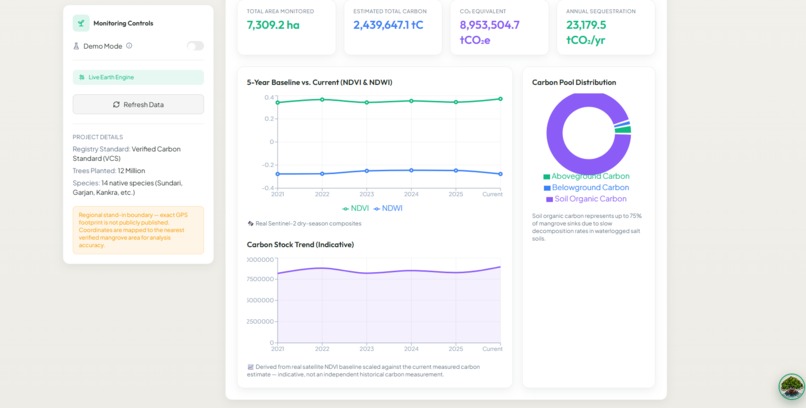Click the 2022 NDVI data point
This screenshot has width=806, height=408.
point(322,99)
